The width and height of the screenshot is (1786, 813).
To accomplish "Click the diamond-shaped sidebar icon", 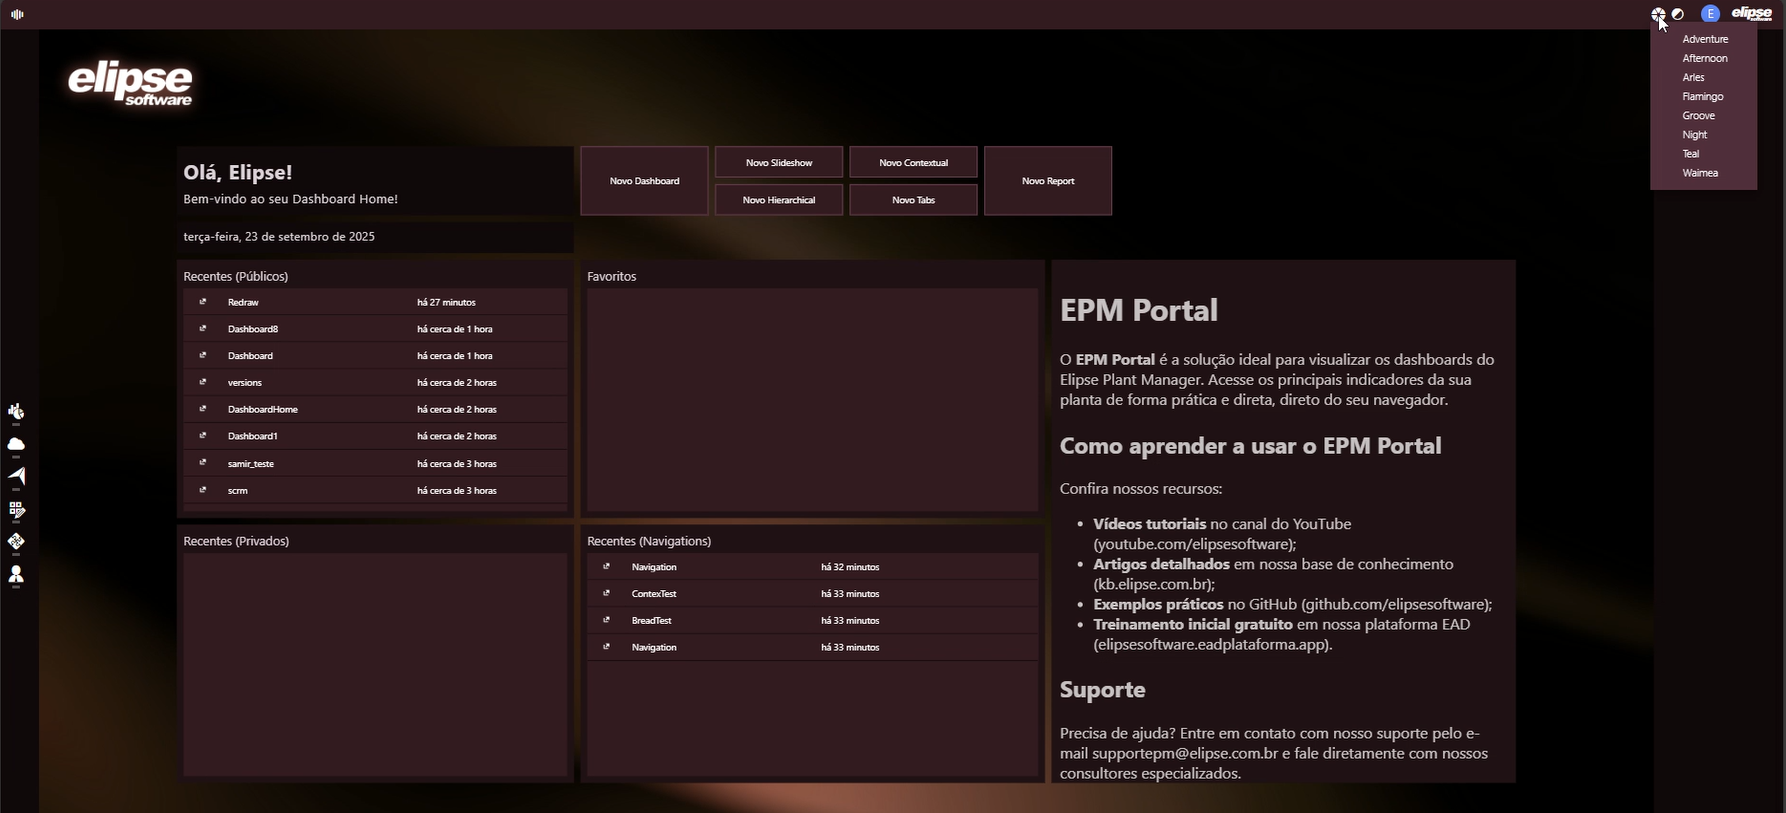I will pos(16,541).
